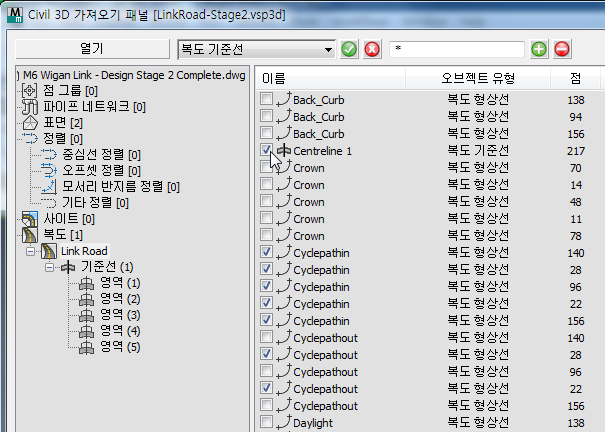Click the app icon in the title bar
This screenshot has height=432, width=605.
coord(15,15)
